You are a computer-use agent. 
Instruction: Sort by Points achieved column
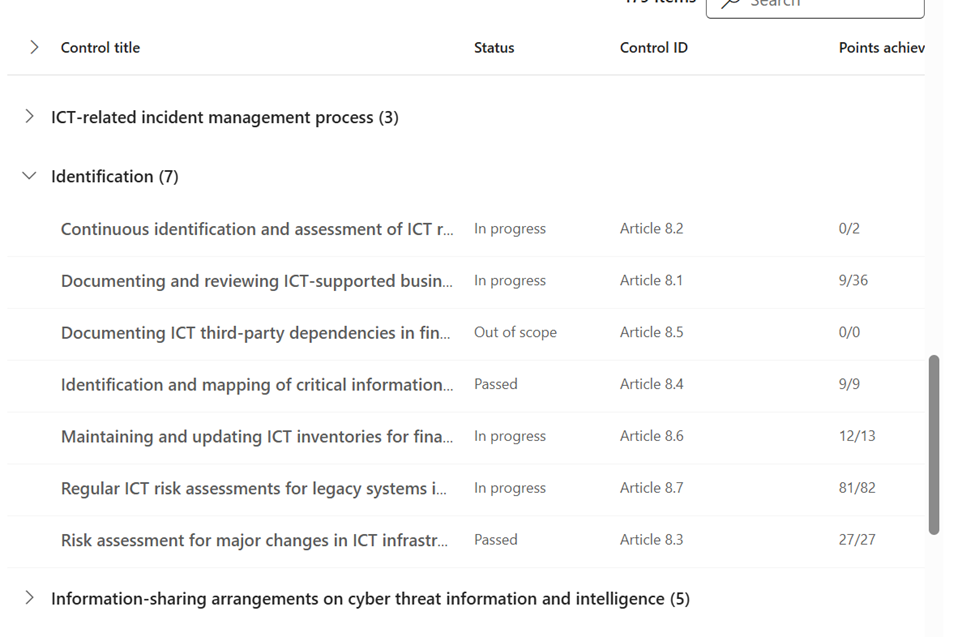point(881,47)
